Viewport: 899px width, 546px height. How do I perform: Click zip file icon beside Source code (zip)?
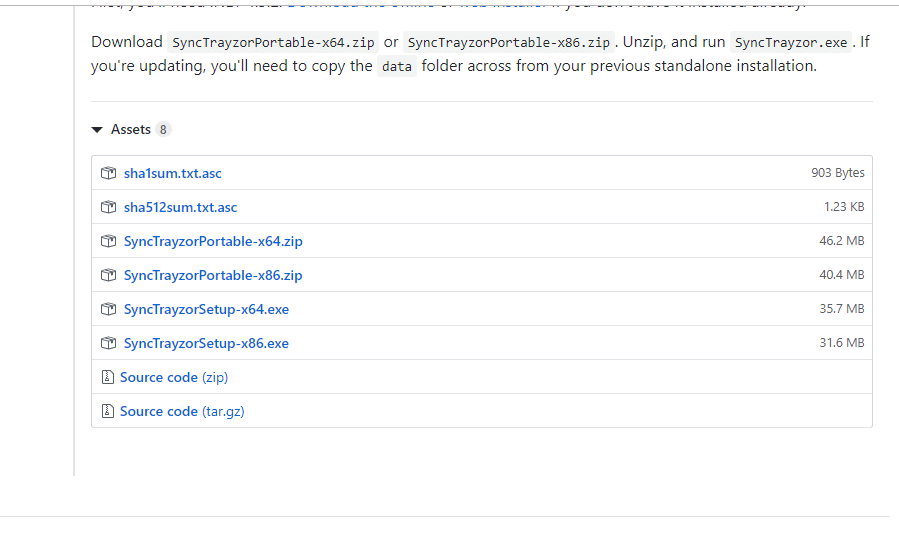[x=108, y=377]
